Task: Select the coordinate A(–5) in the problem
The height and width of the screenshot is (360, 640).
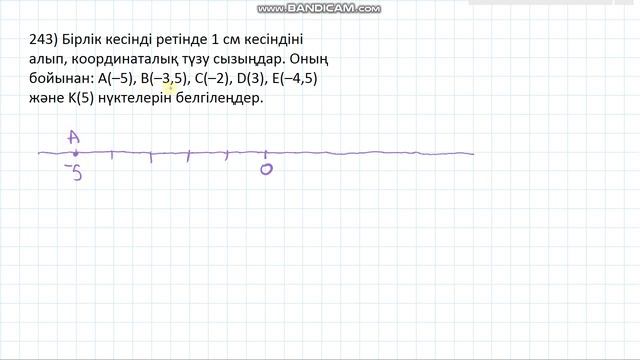Action: (x=116, y=78)
